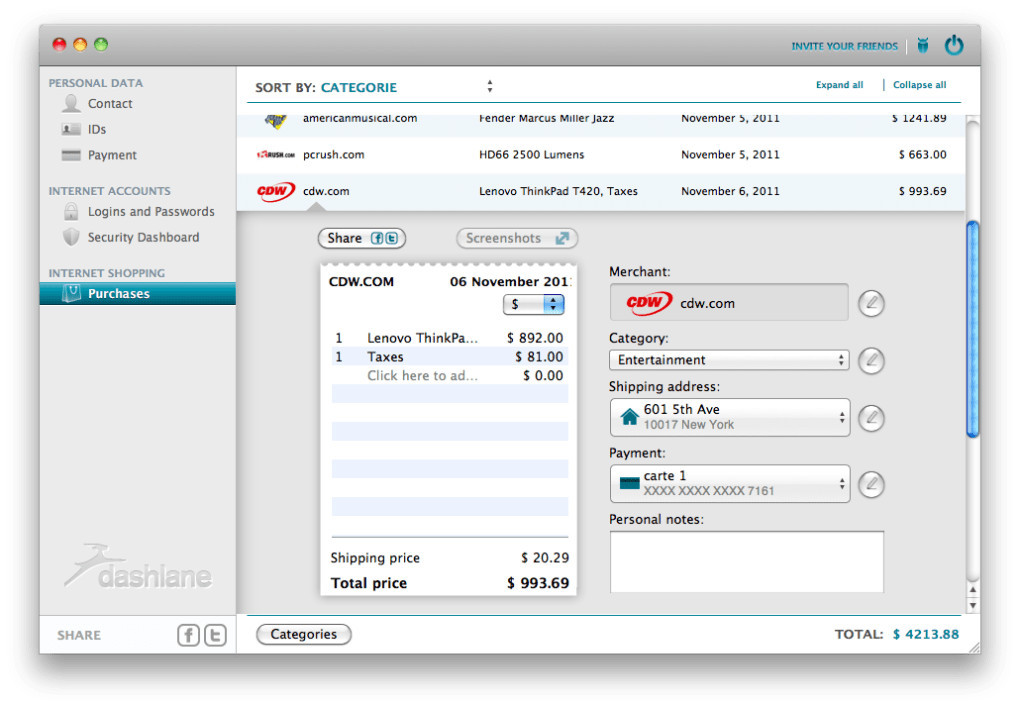
Task: Click the americanmusical.com merchant logo
Action: pyautogui.click(x=276, y=121)
